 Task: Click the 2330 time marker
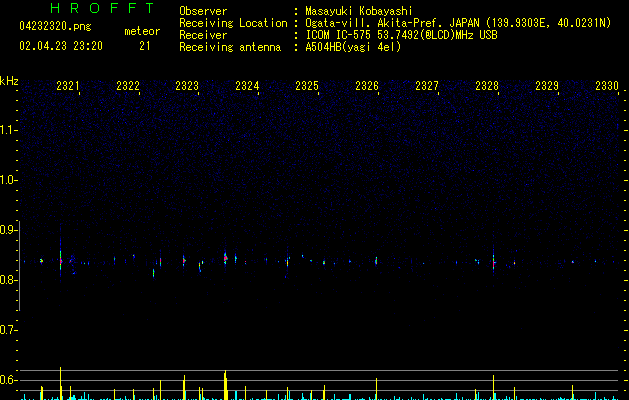[x=607, y=85]
